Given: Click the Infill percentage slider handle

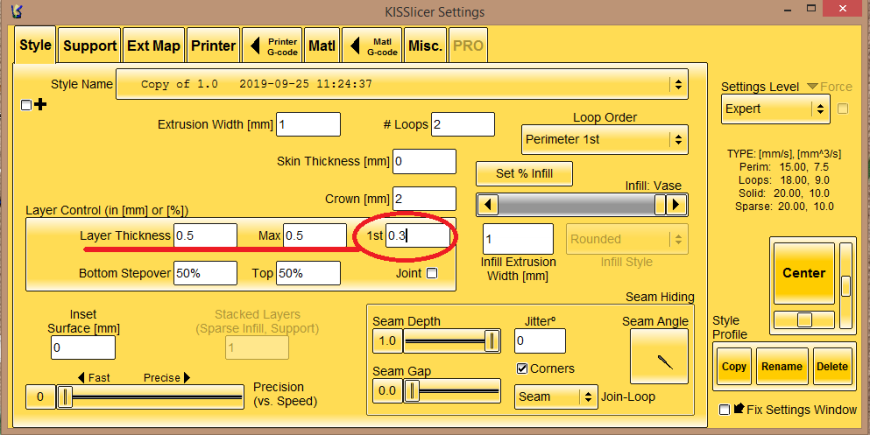Looking at the screenshot, I should tap(659, 205).
